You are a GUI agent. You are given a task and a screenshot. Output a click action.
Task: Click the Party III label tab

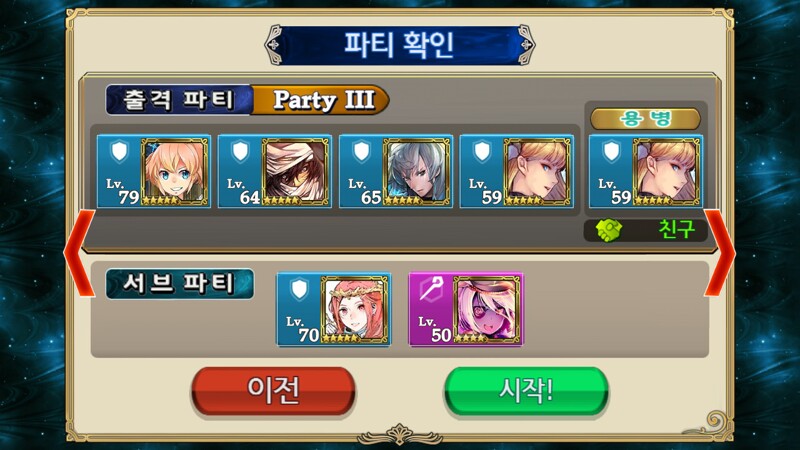(321, 100)
